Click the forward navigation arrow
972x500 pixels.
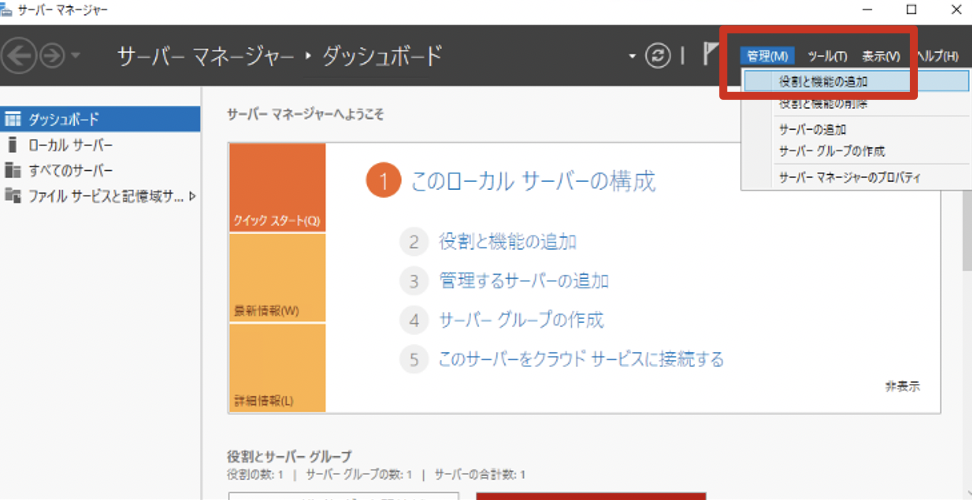pos(51,56)
